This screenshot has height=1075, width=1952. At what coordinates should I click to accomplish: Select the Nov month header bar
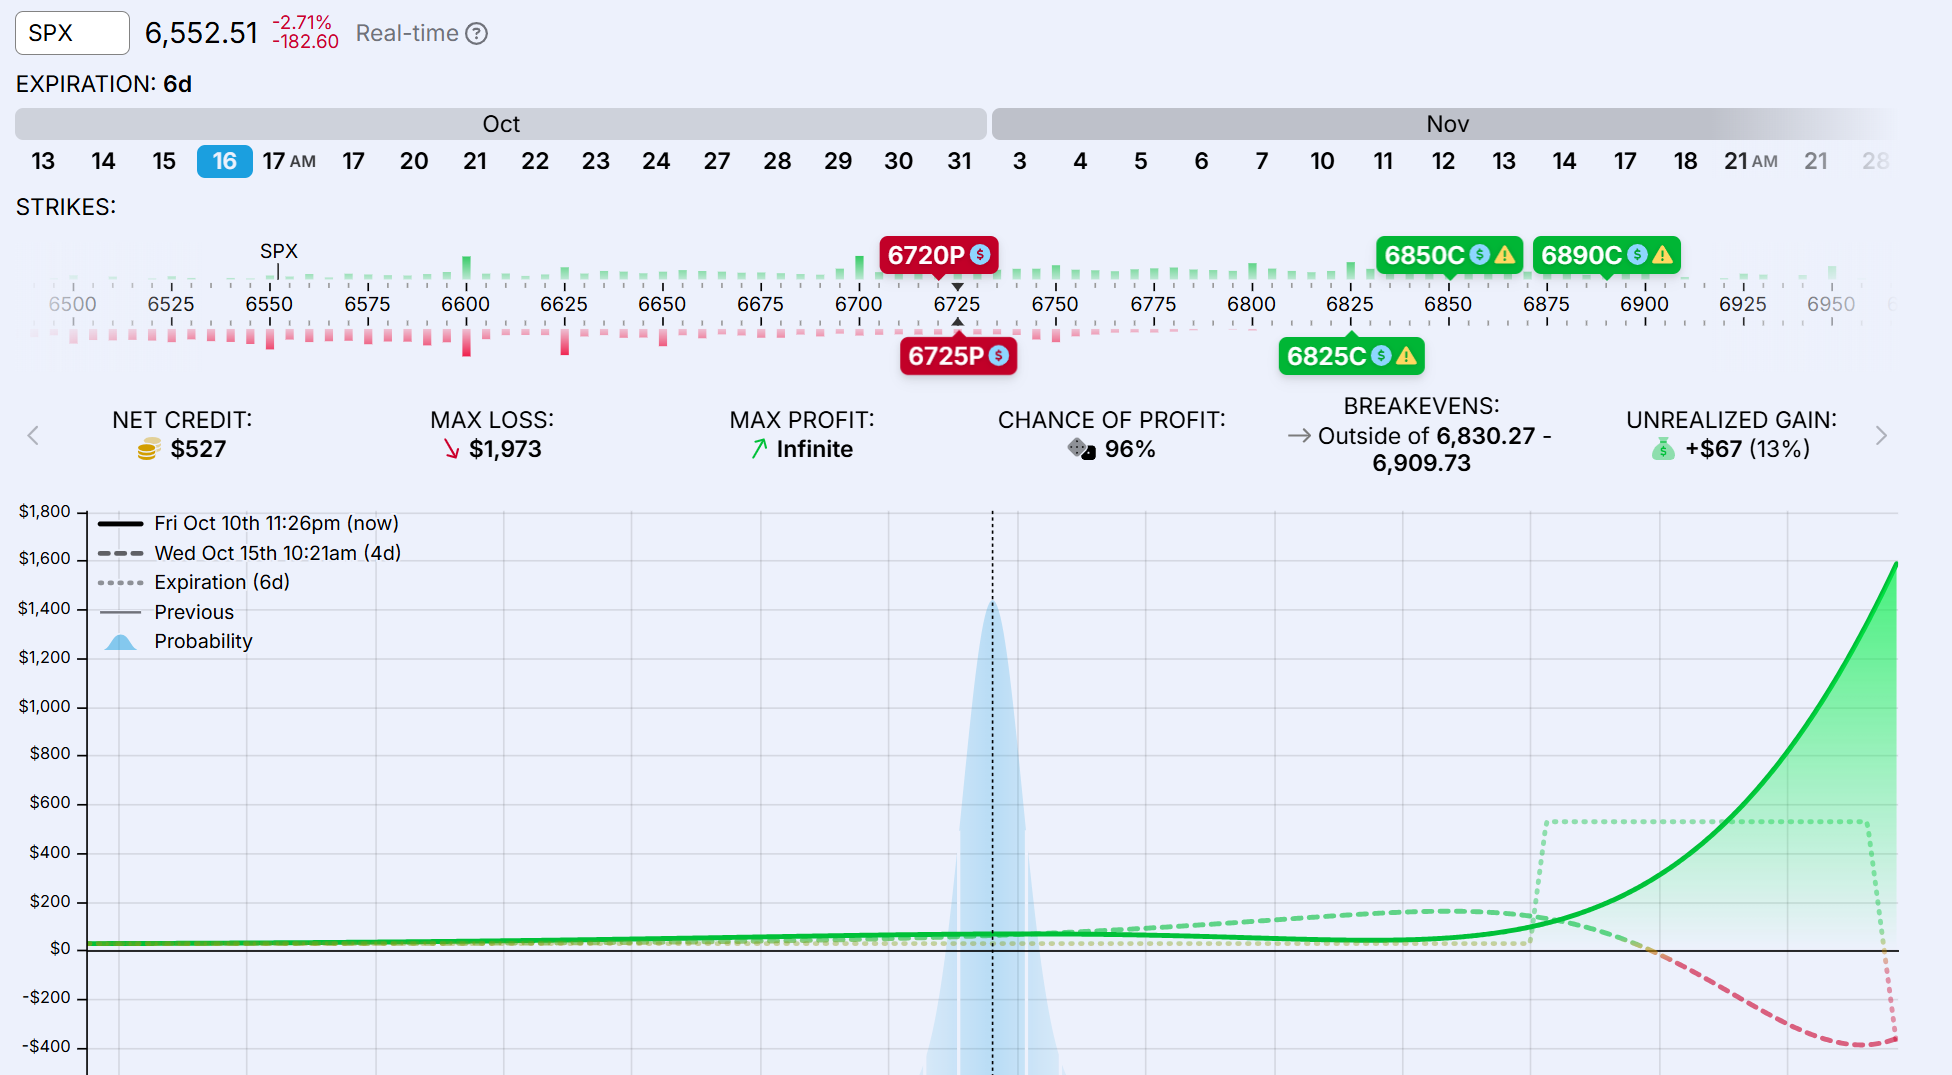[x=1446, y=124]
